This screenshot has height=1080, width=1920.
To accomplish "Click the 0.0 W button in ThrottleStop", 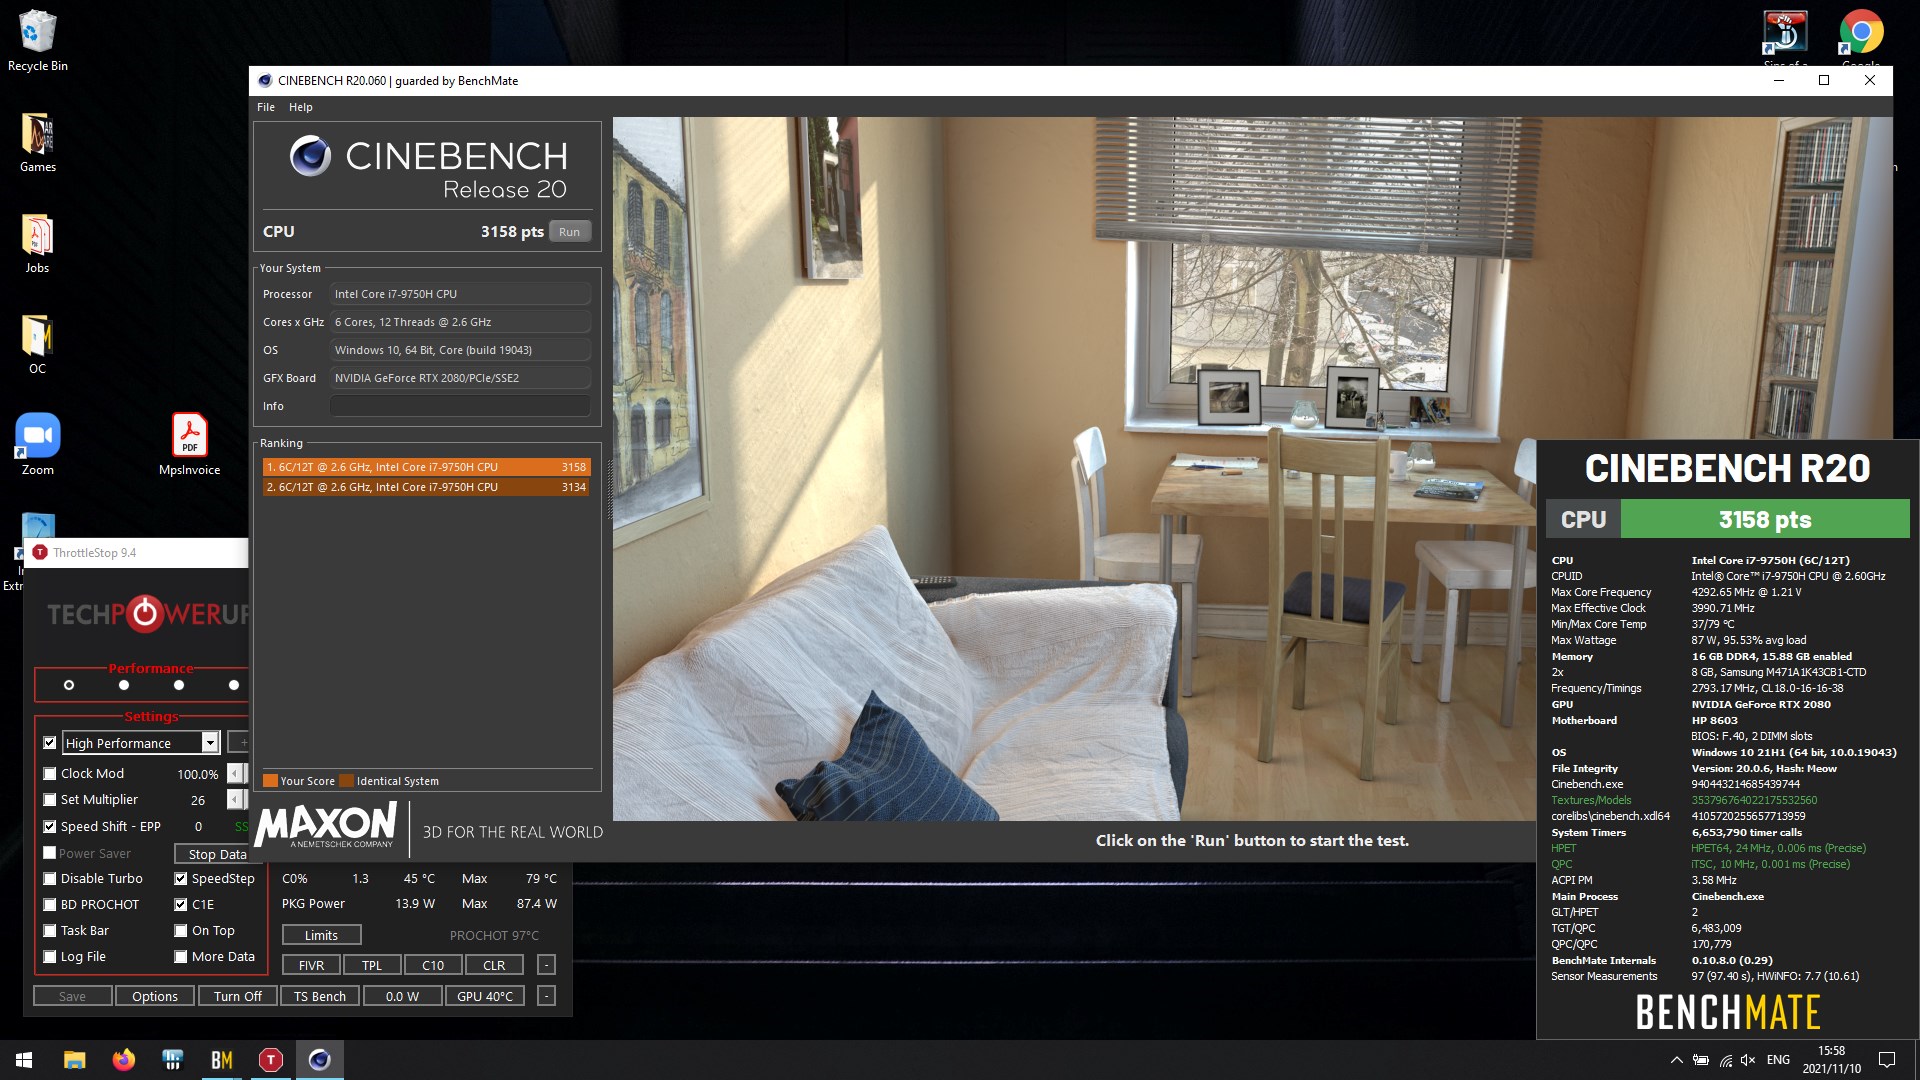I will (402, 996).
